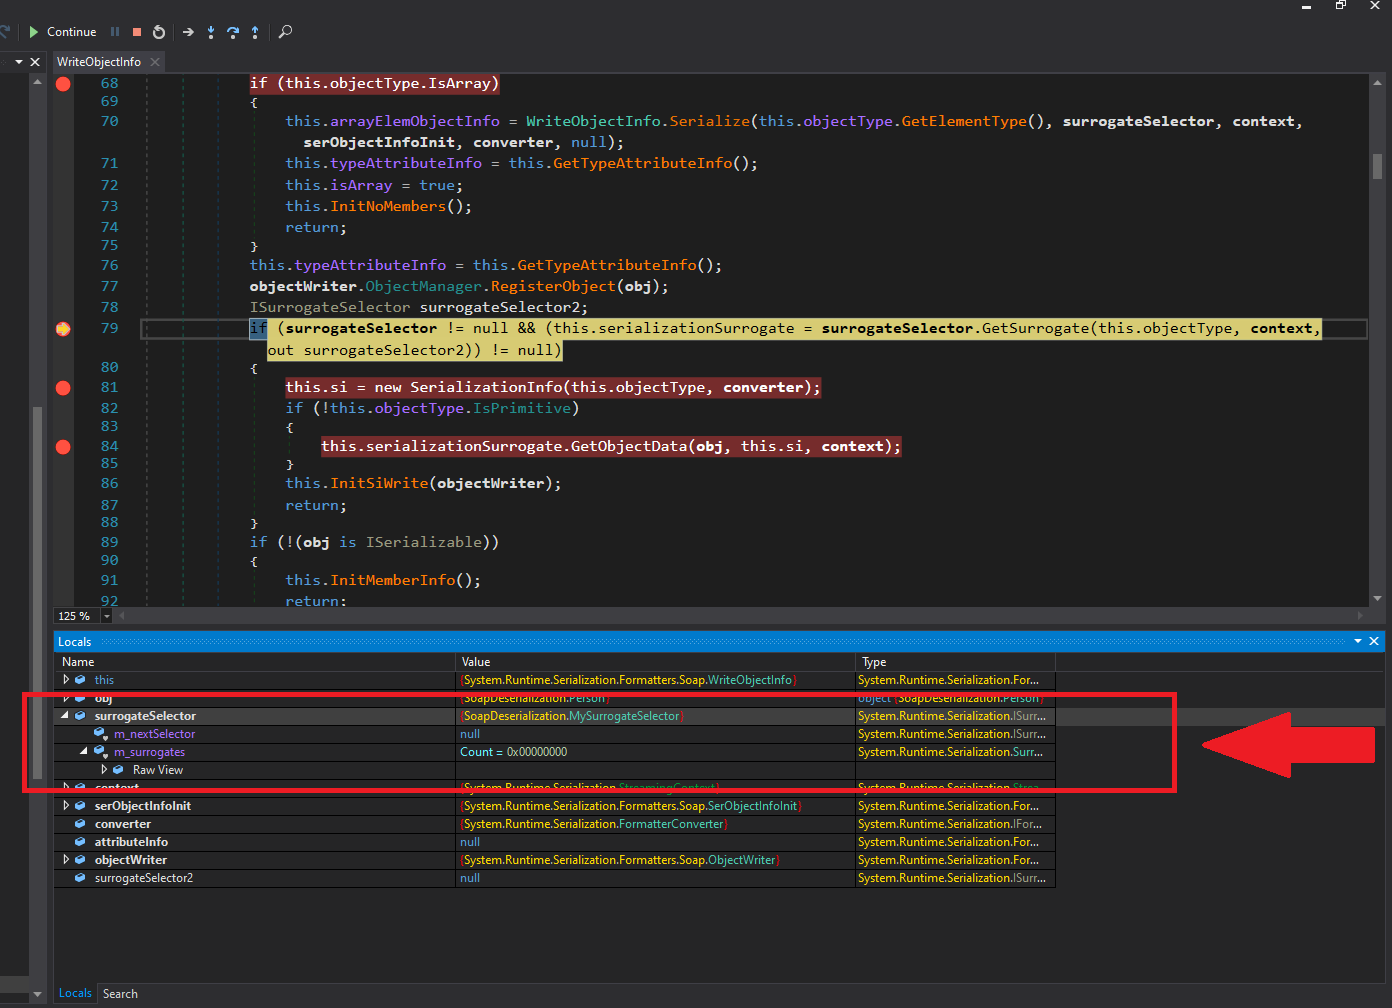This screenshot has height=1008, width=1392.
Task: Click the left panel scroll-down arrow
Action: coord(37,994)
